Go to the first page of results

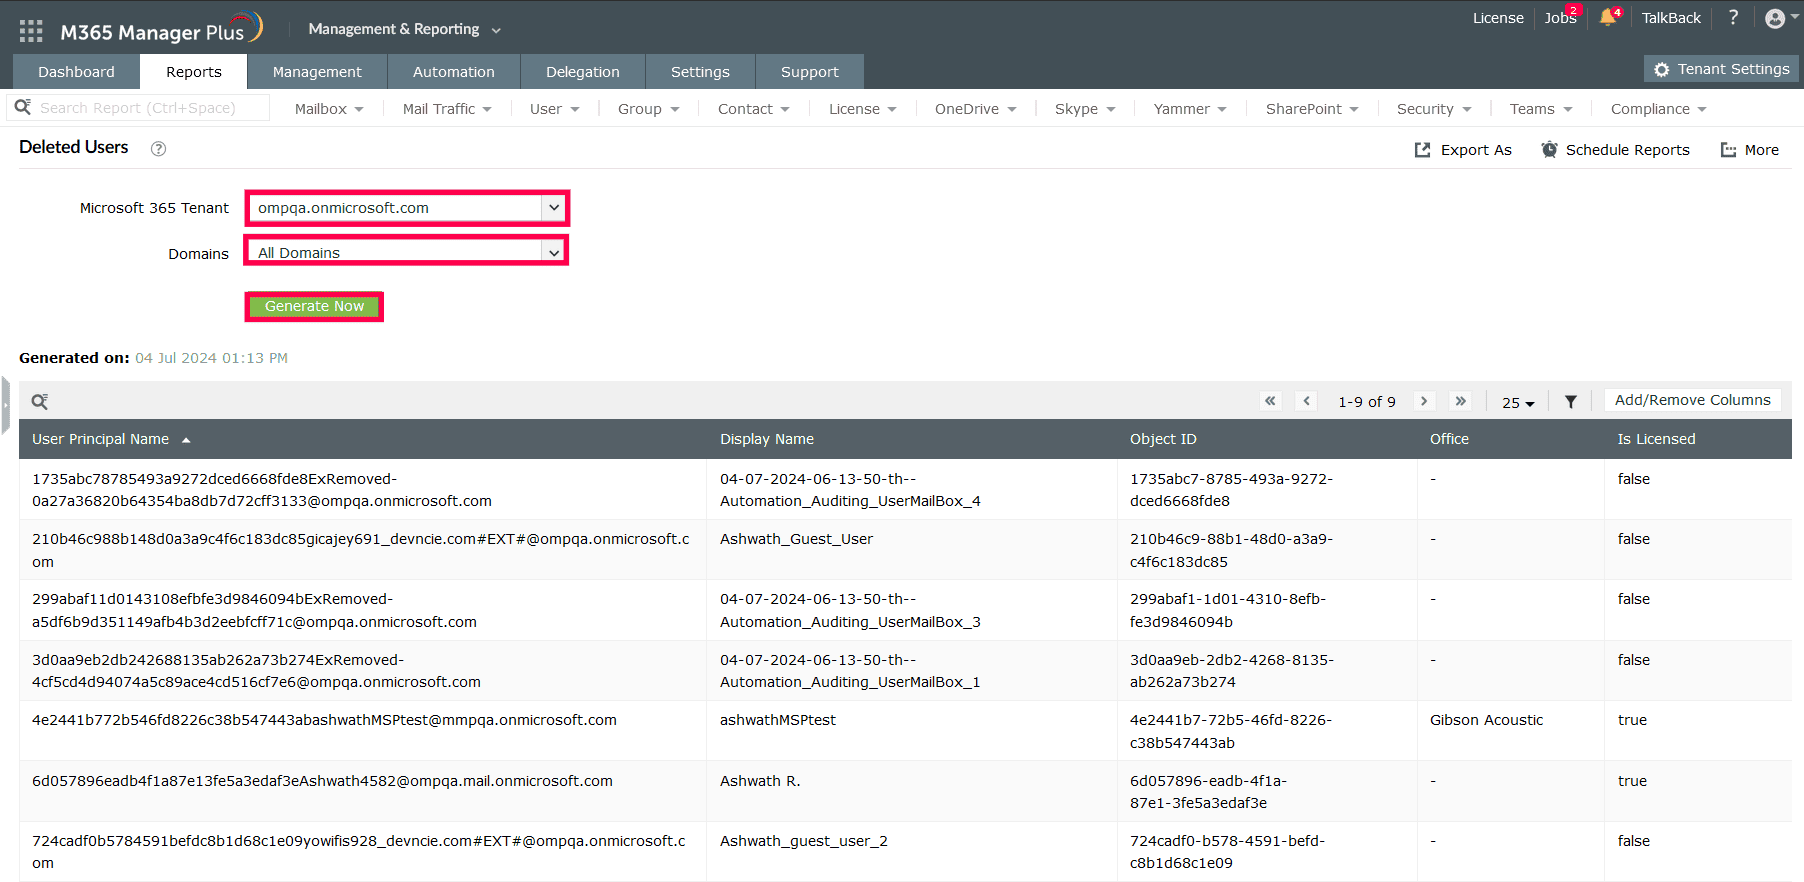point(1270,400)
